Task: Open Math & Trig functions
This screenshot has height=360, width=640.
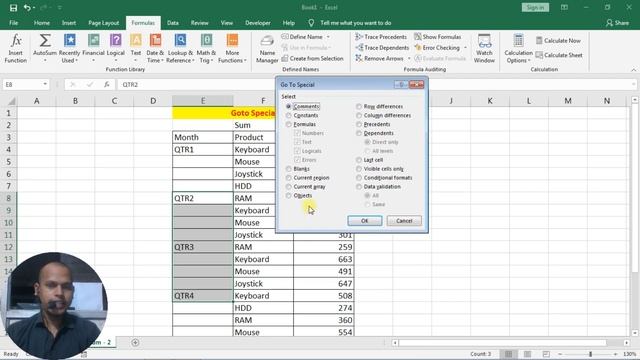Action: [x=206, y=48]
